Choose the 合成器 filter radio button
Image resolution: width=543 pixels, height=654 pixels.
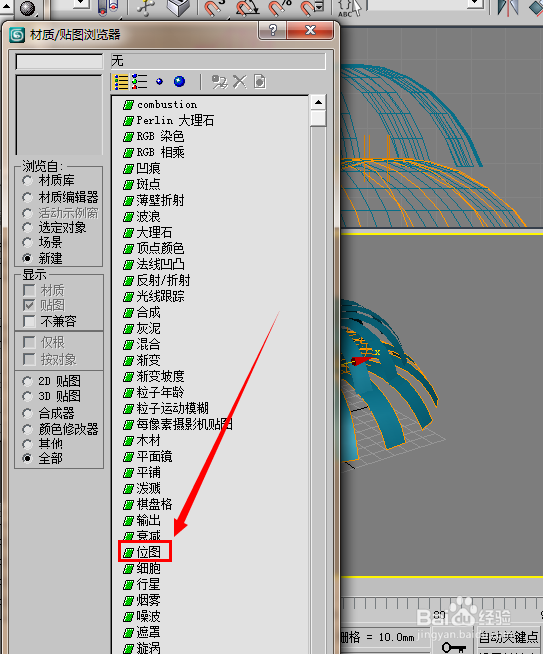pos(28,413)
